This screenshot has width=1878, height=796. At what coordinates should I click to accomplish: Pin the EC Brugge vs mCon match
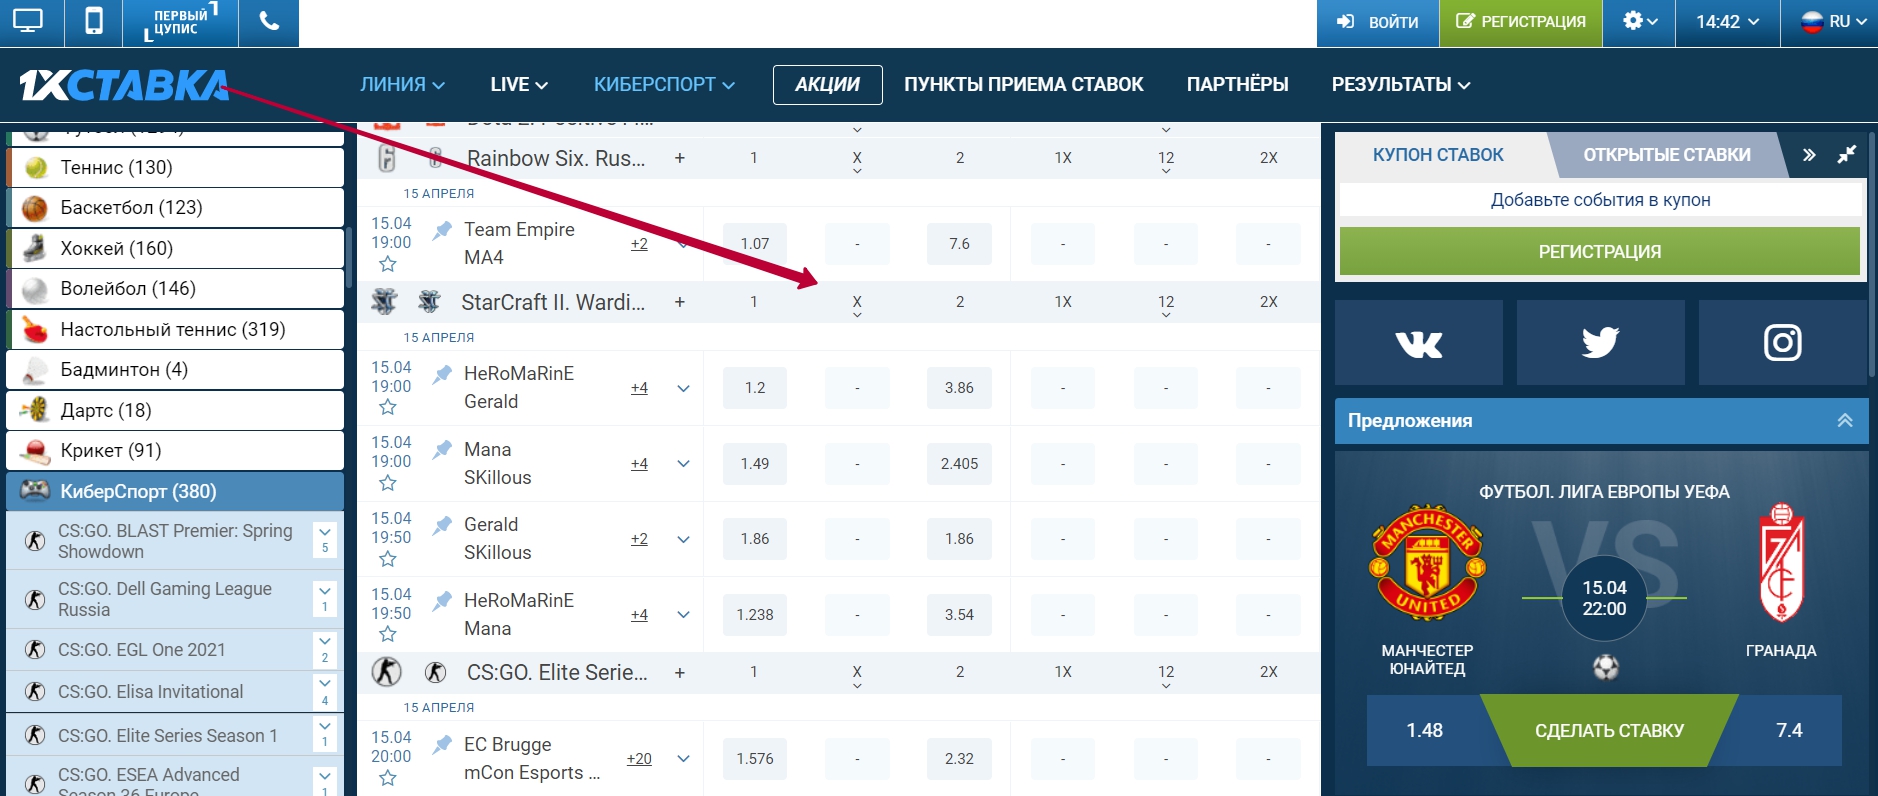(x=442, y=744)
